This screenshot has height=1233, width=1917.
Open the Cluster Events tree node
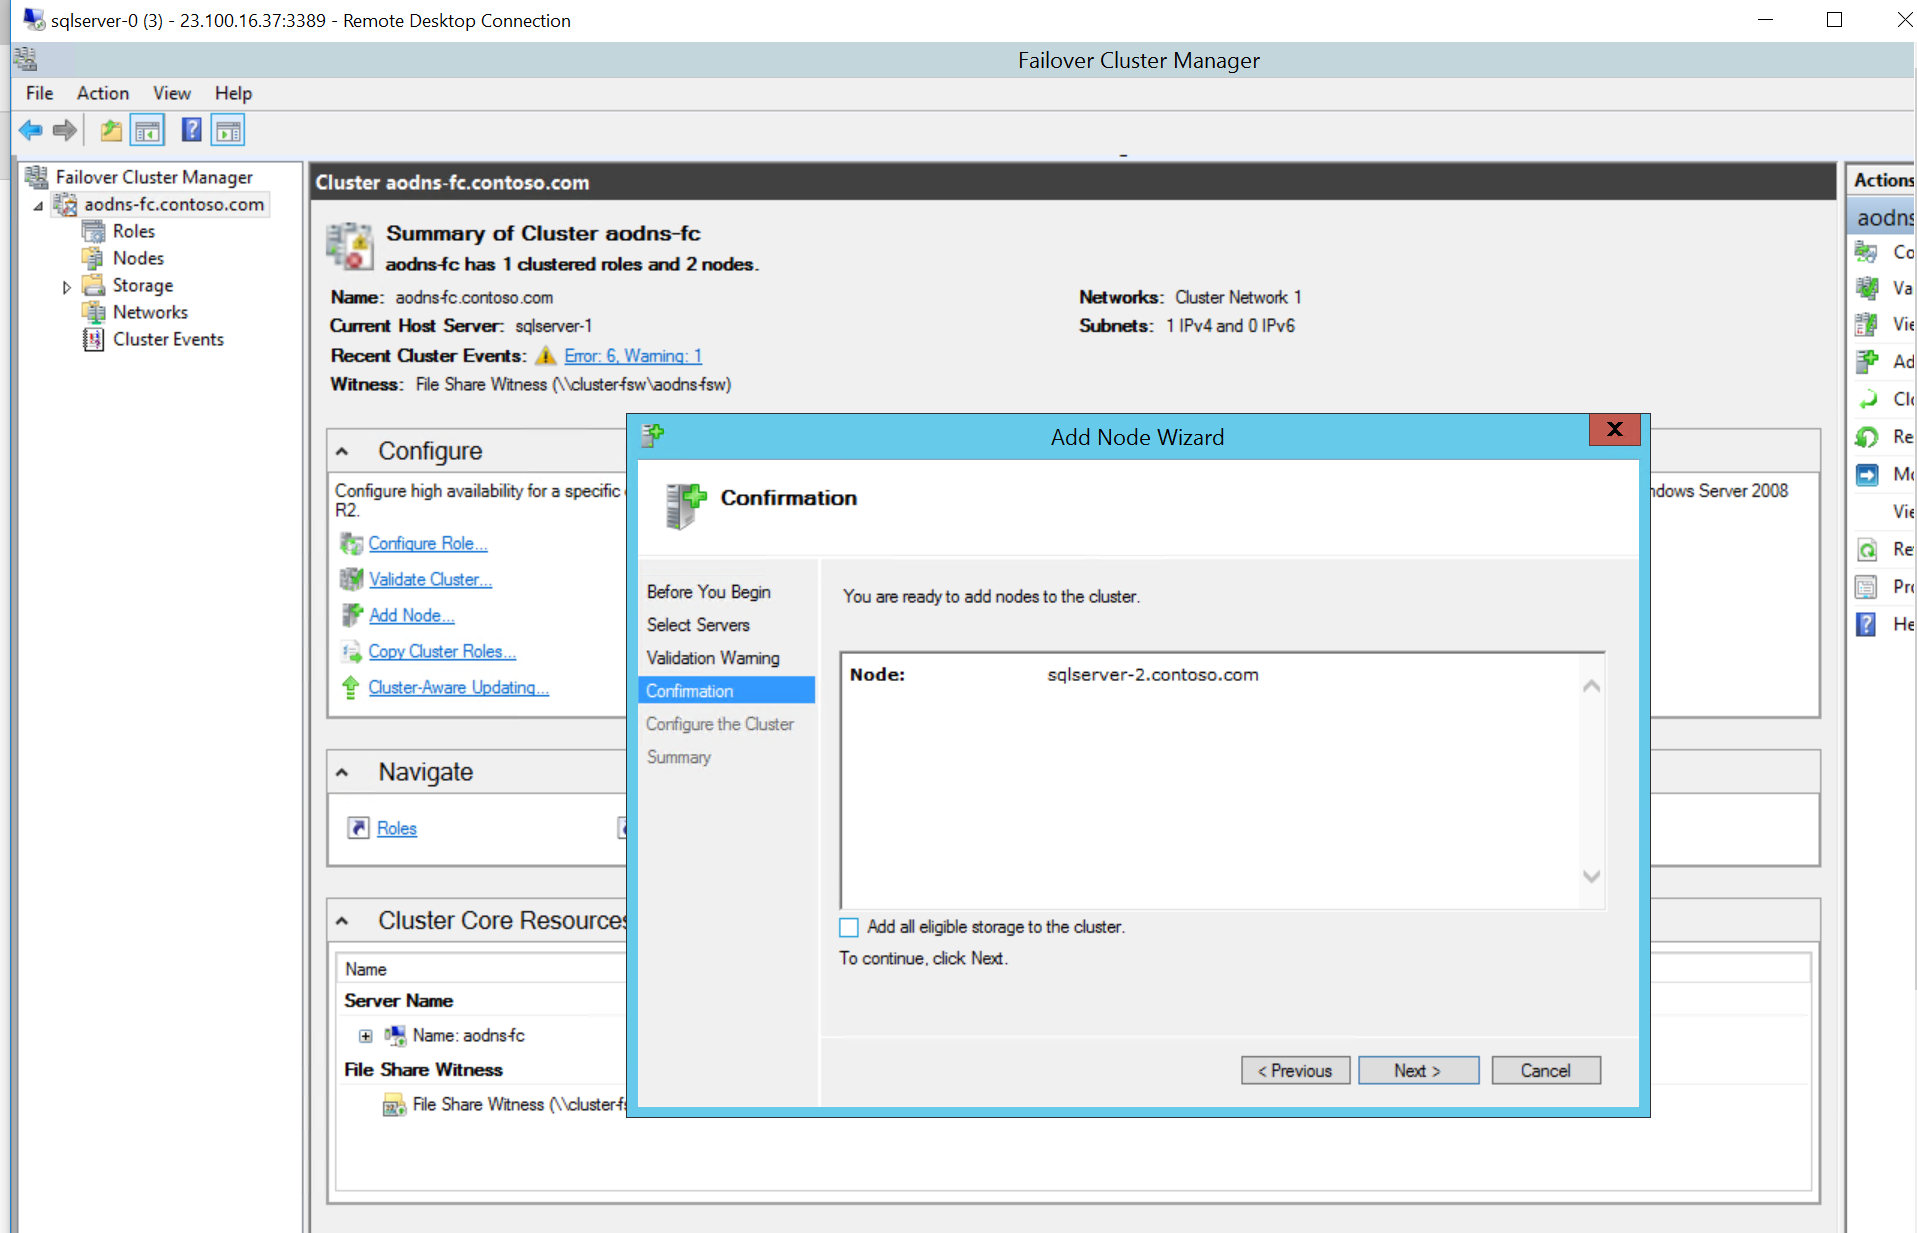pos(168,340)
